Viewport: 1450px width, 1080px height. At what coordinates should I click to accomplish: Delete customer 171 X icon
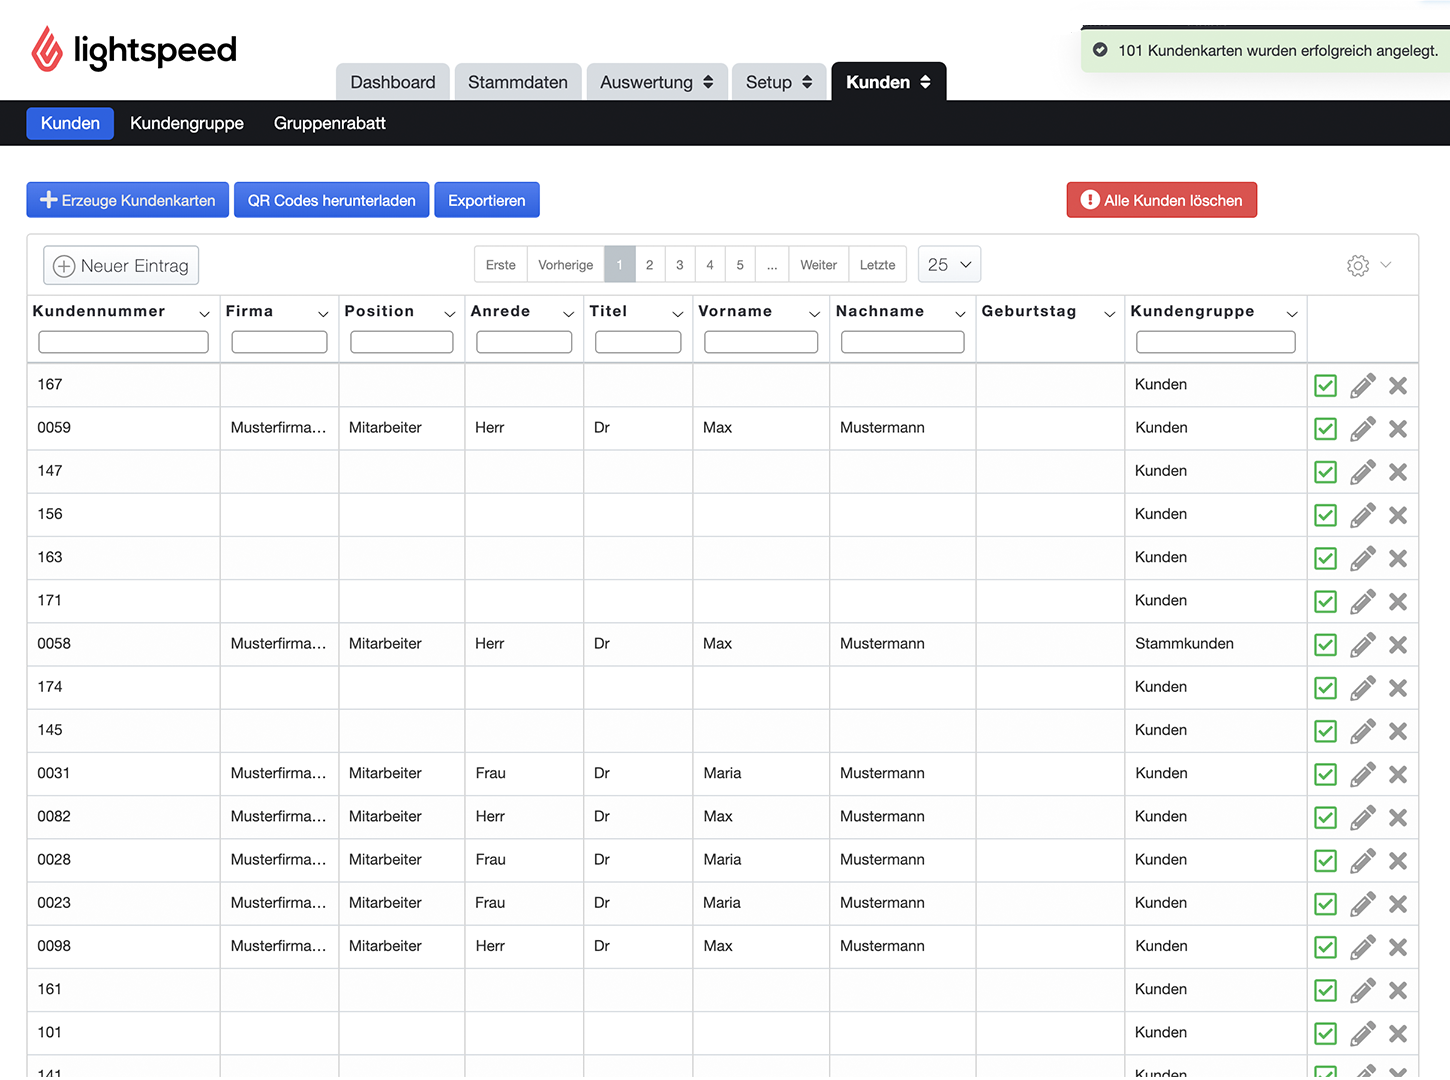(1398, 602)
